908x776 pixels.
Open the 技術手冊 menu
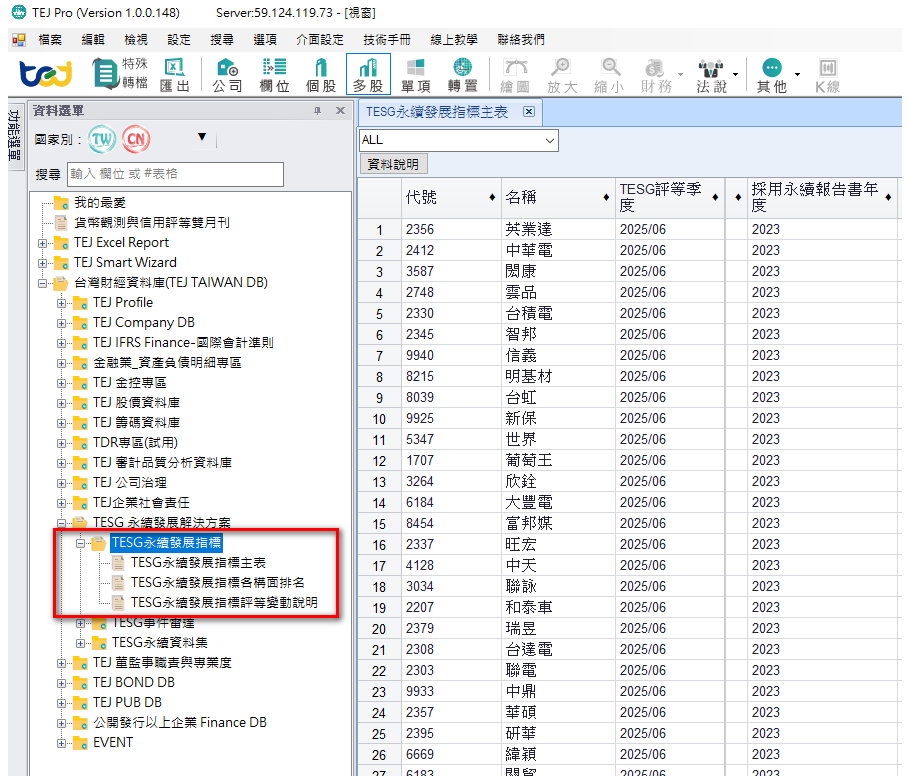pos(387,39)
